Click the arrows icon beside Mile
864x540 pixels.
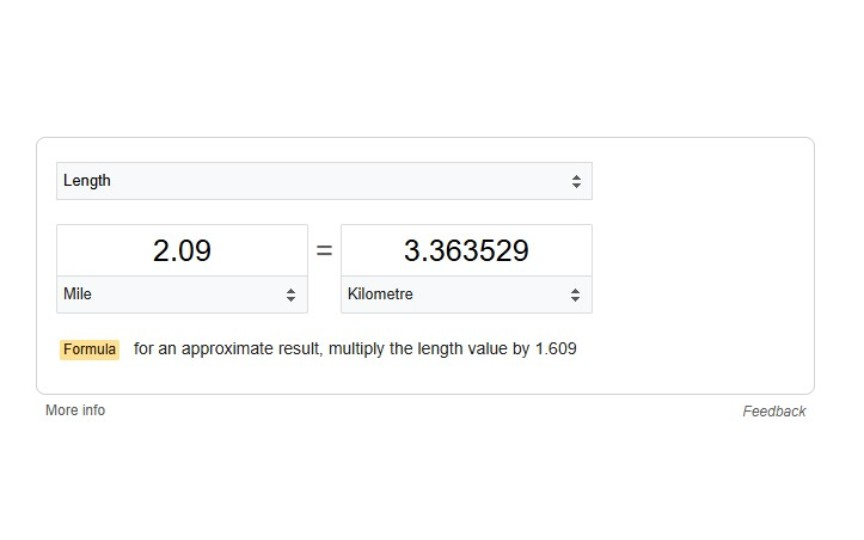point(291,295)
